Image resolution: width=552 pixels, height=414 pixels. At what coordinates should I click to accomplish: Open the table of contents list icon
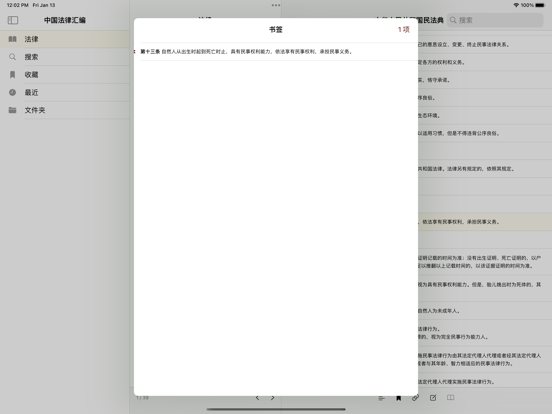point(382,398)
